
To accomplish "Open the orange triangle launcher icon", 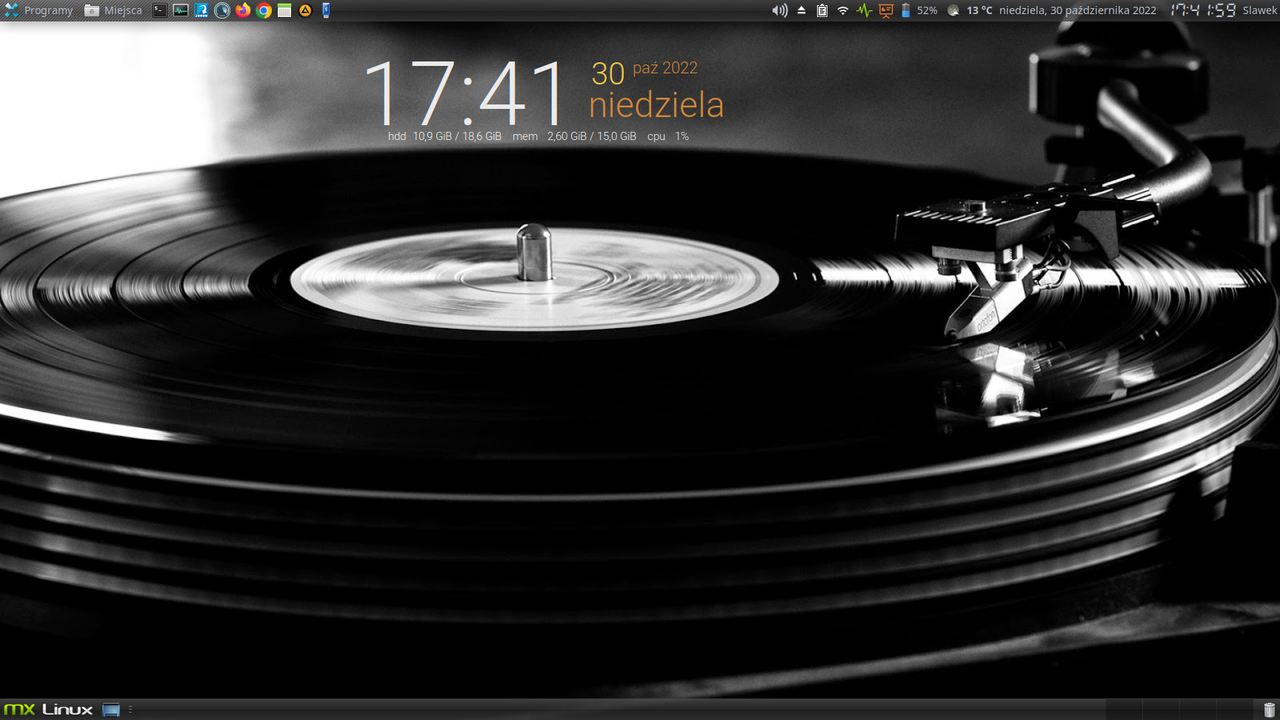I will point(306,10).
